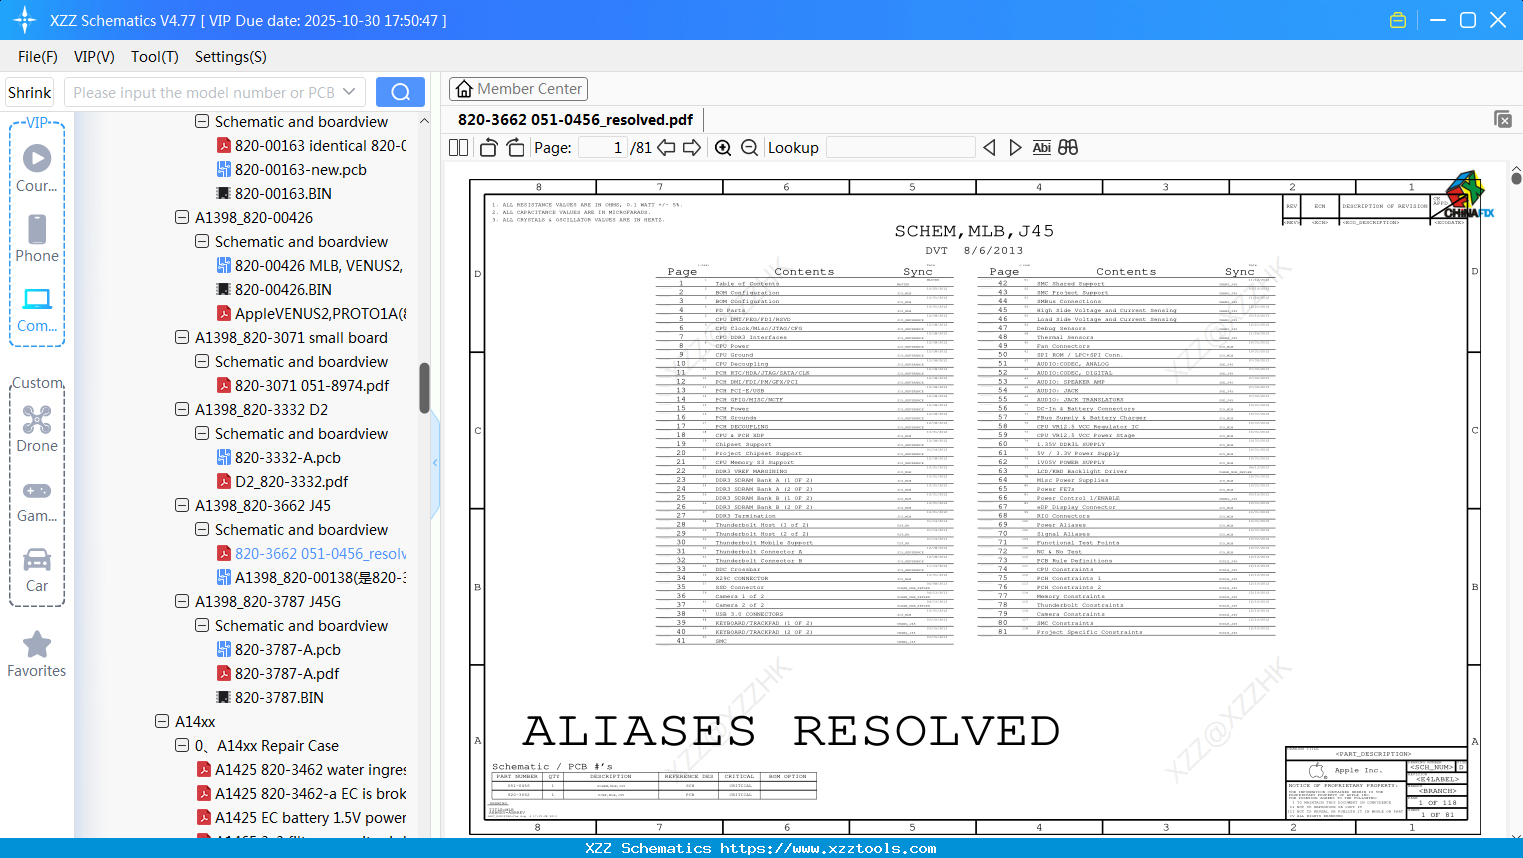Toggle the Abi match-case icon
The image size is (1523, 858).
coord(1041,148)
